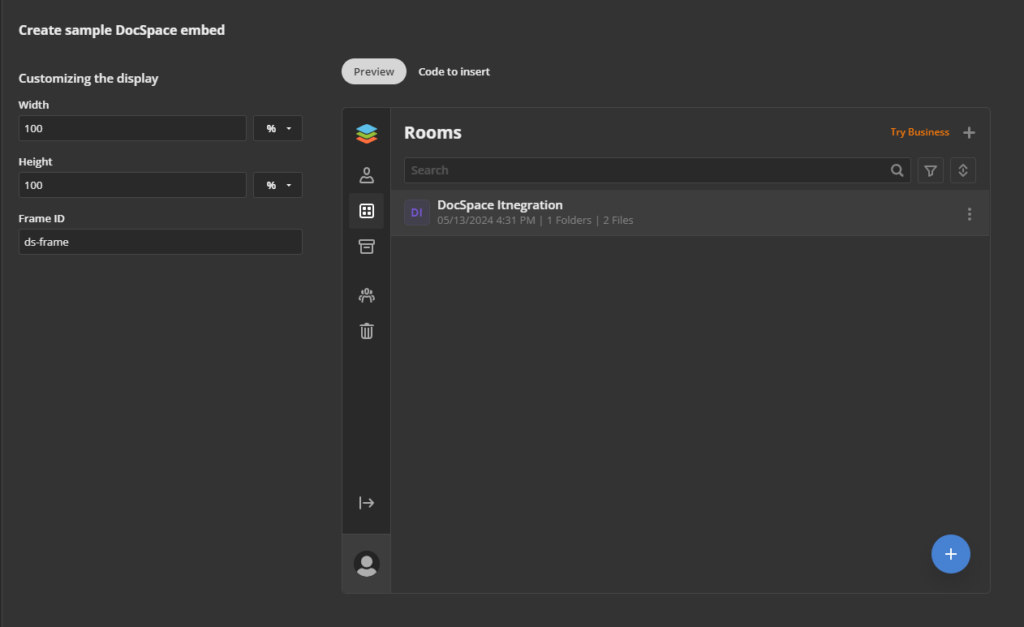Create a new room with the plus button
This screenshot has width=1024, height=627.
tap(969, 131)
